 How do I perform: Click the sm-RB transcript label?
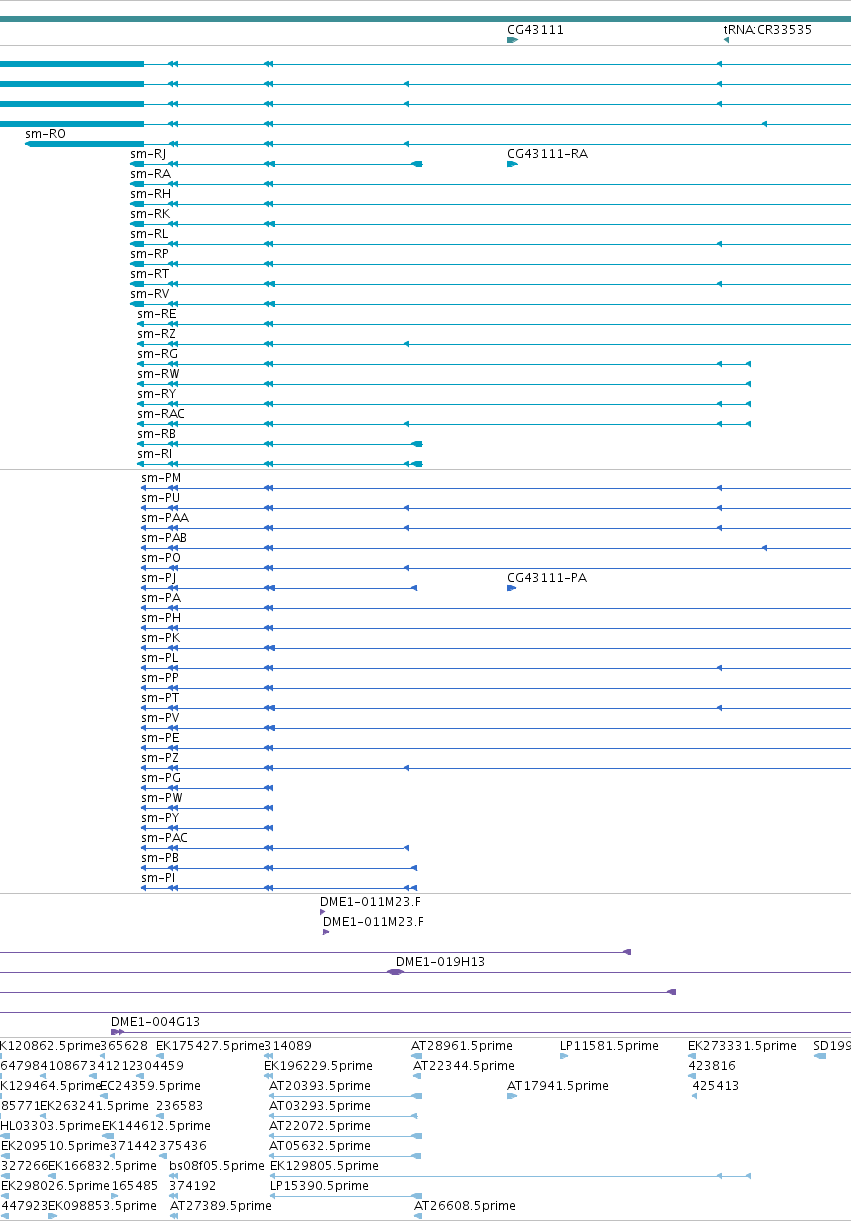click(156, 434)
